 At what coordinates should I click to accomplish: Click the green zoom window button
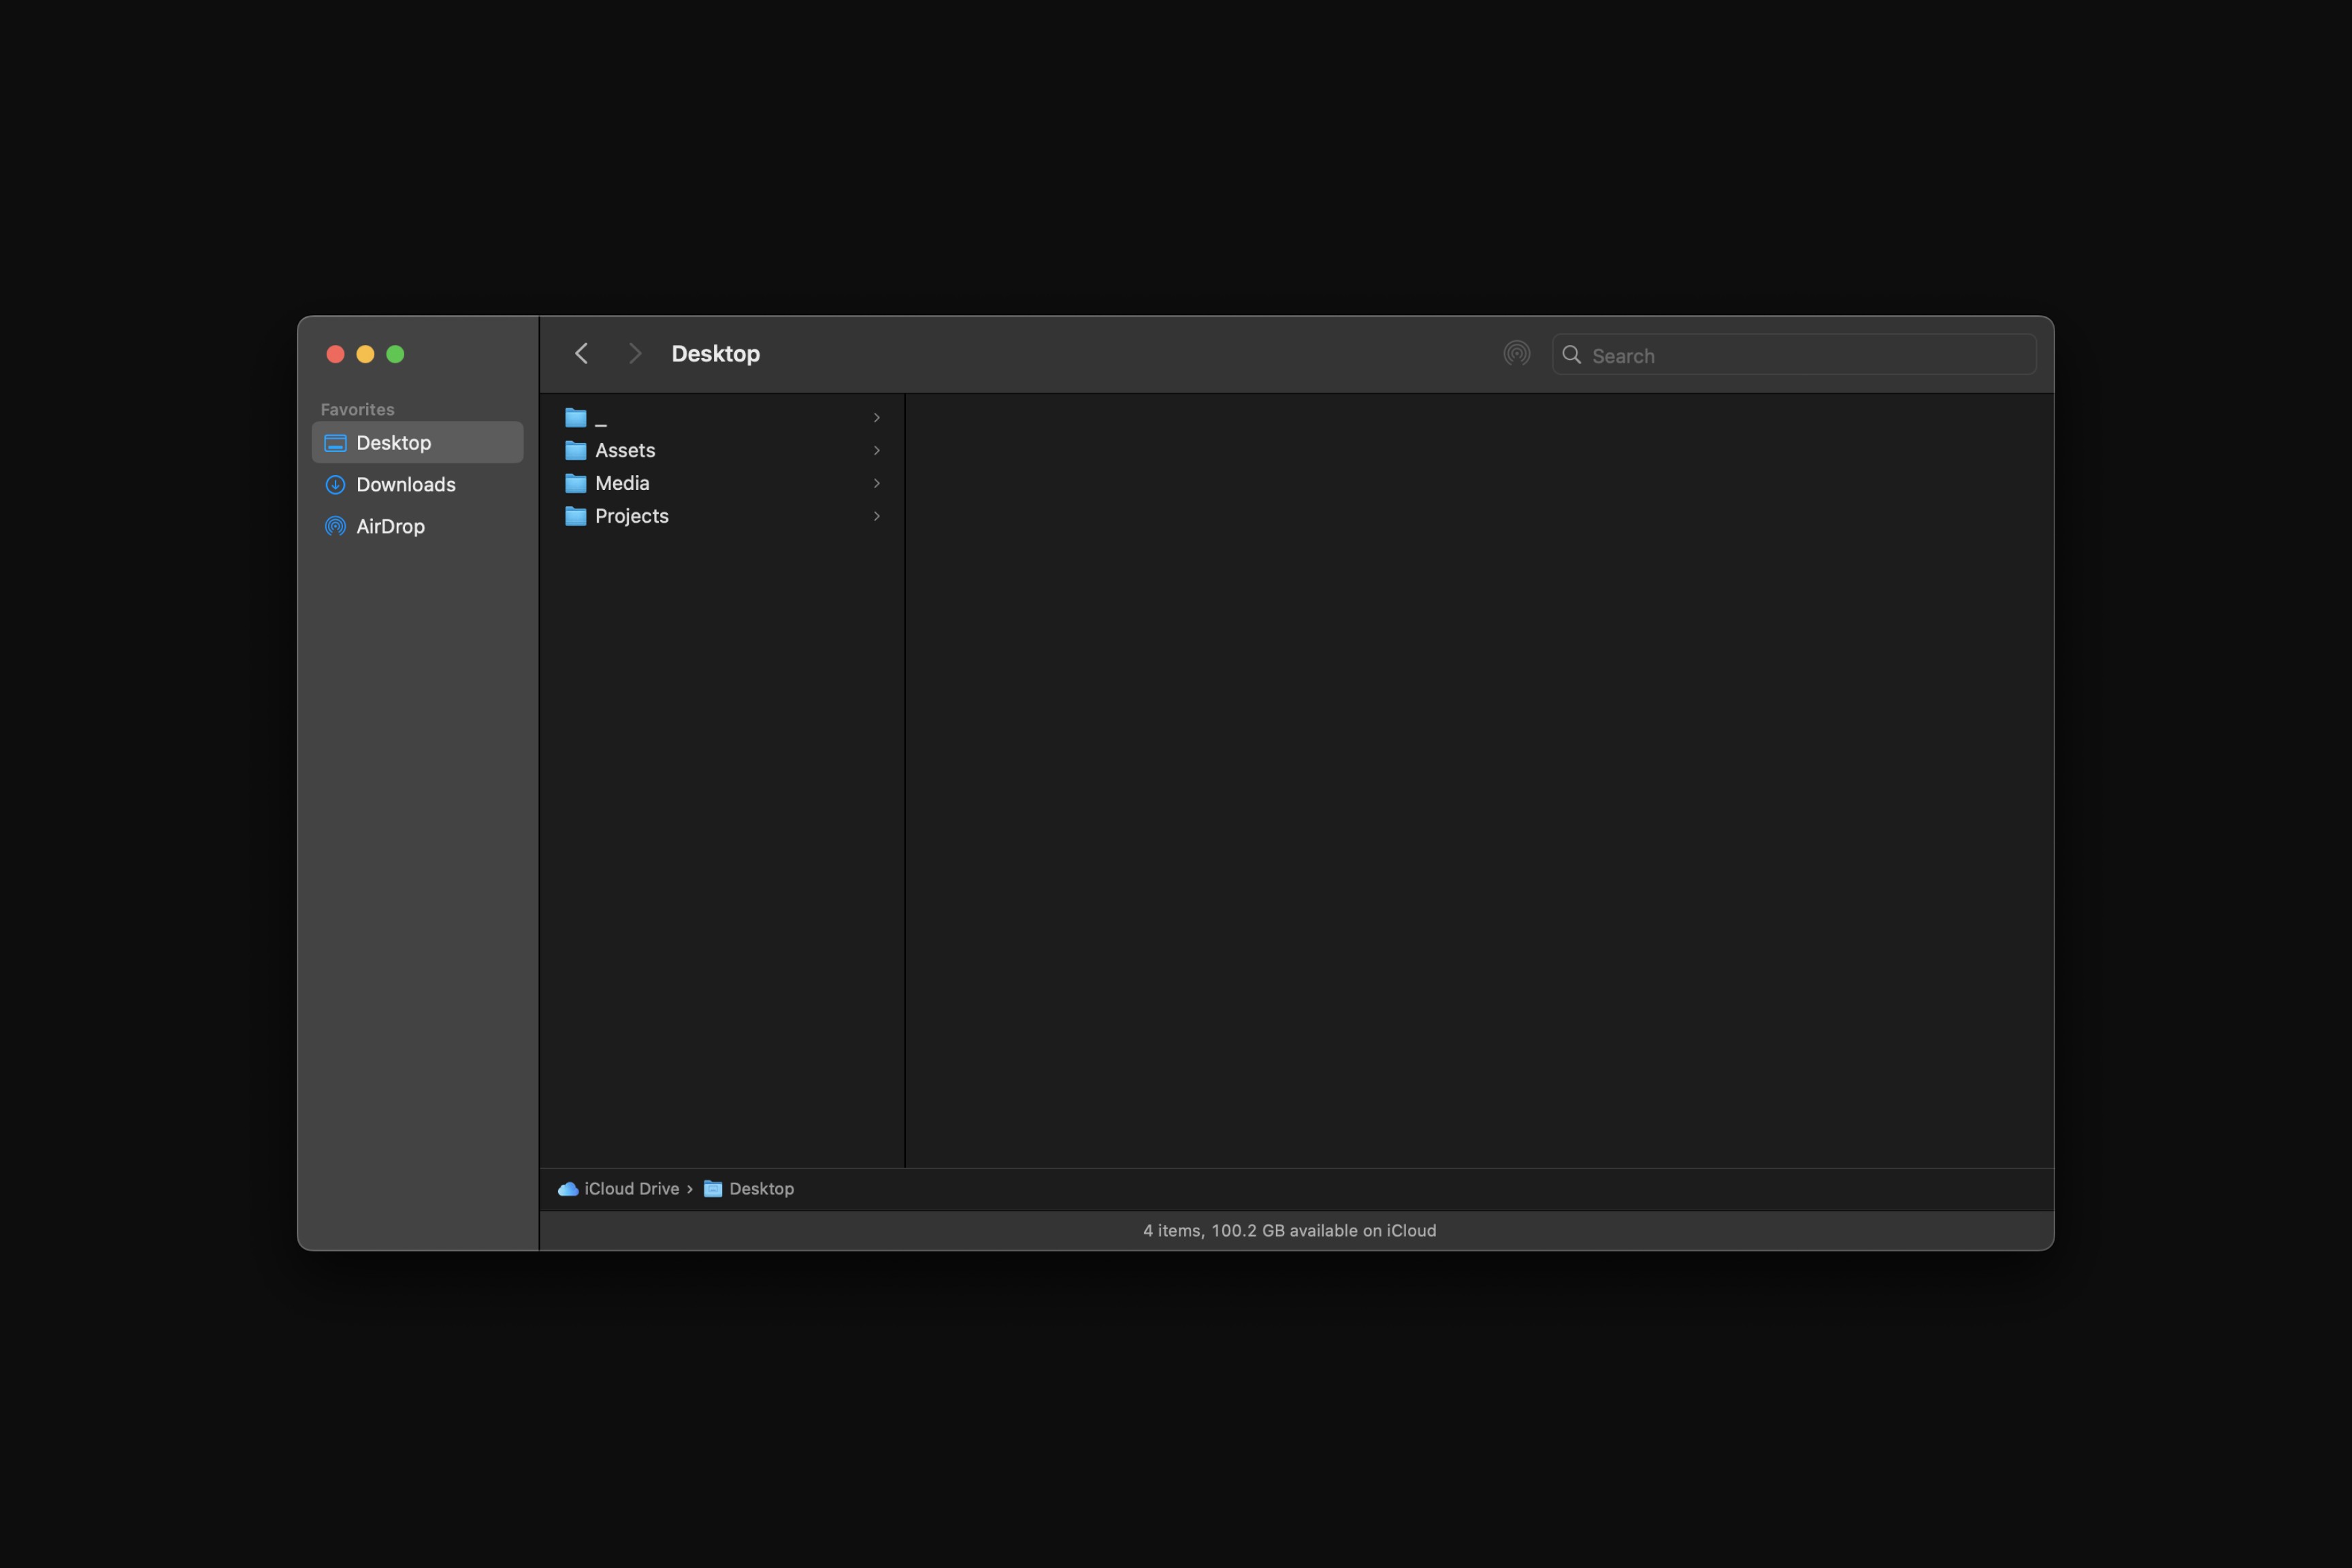[x=395, y=354]
